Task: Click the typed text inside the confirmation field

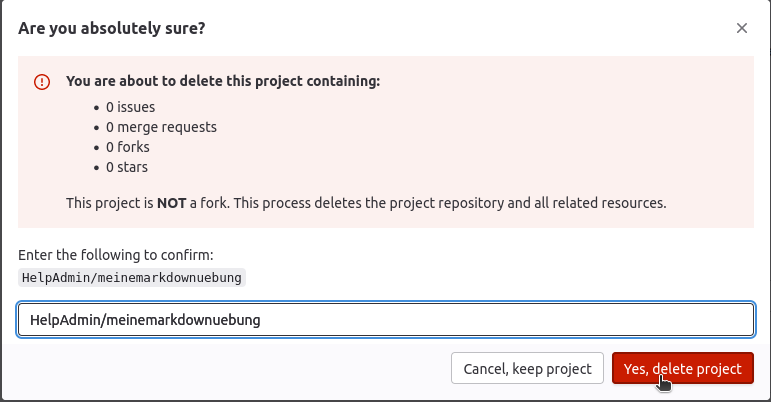Action: click(145, 320)
